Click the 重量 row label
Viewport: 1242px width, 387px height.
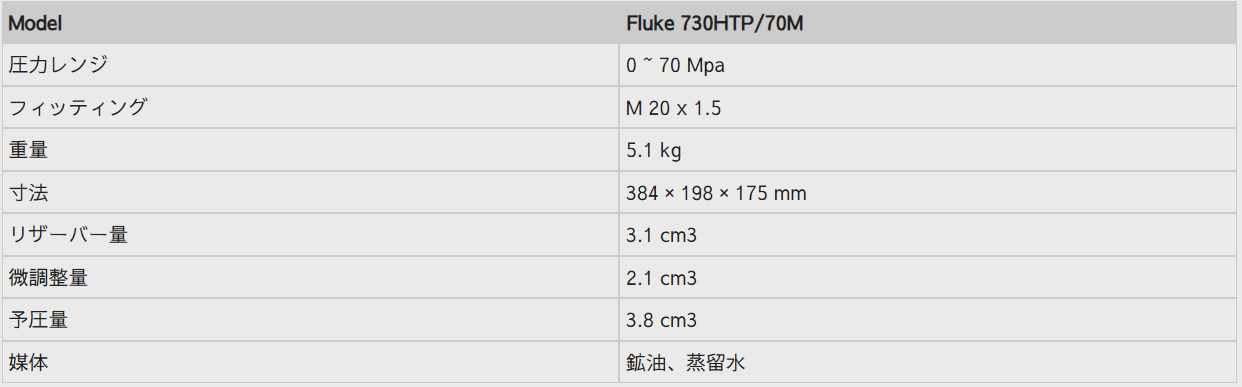[x=28, y=150]
